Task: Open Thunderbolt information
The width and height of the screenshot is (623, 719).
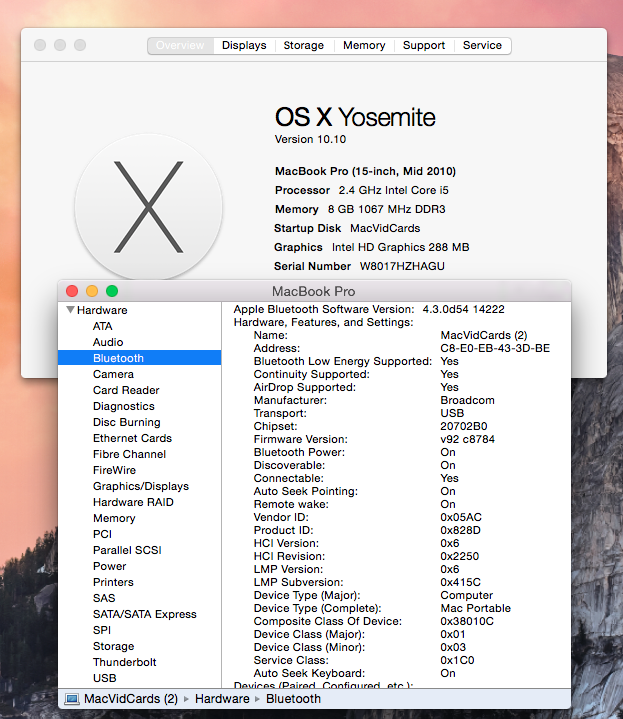Action: 125,663
